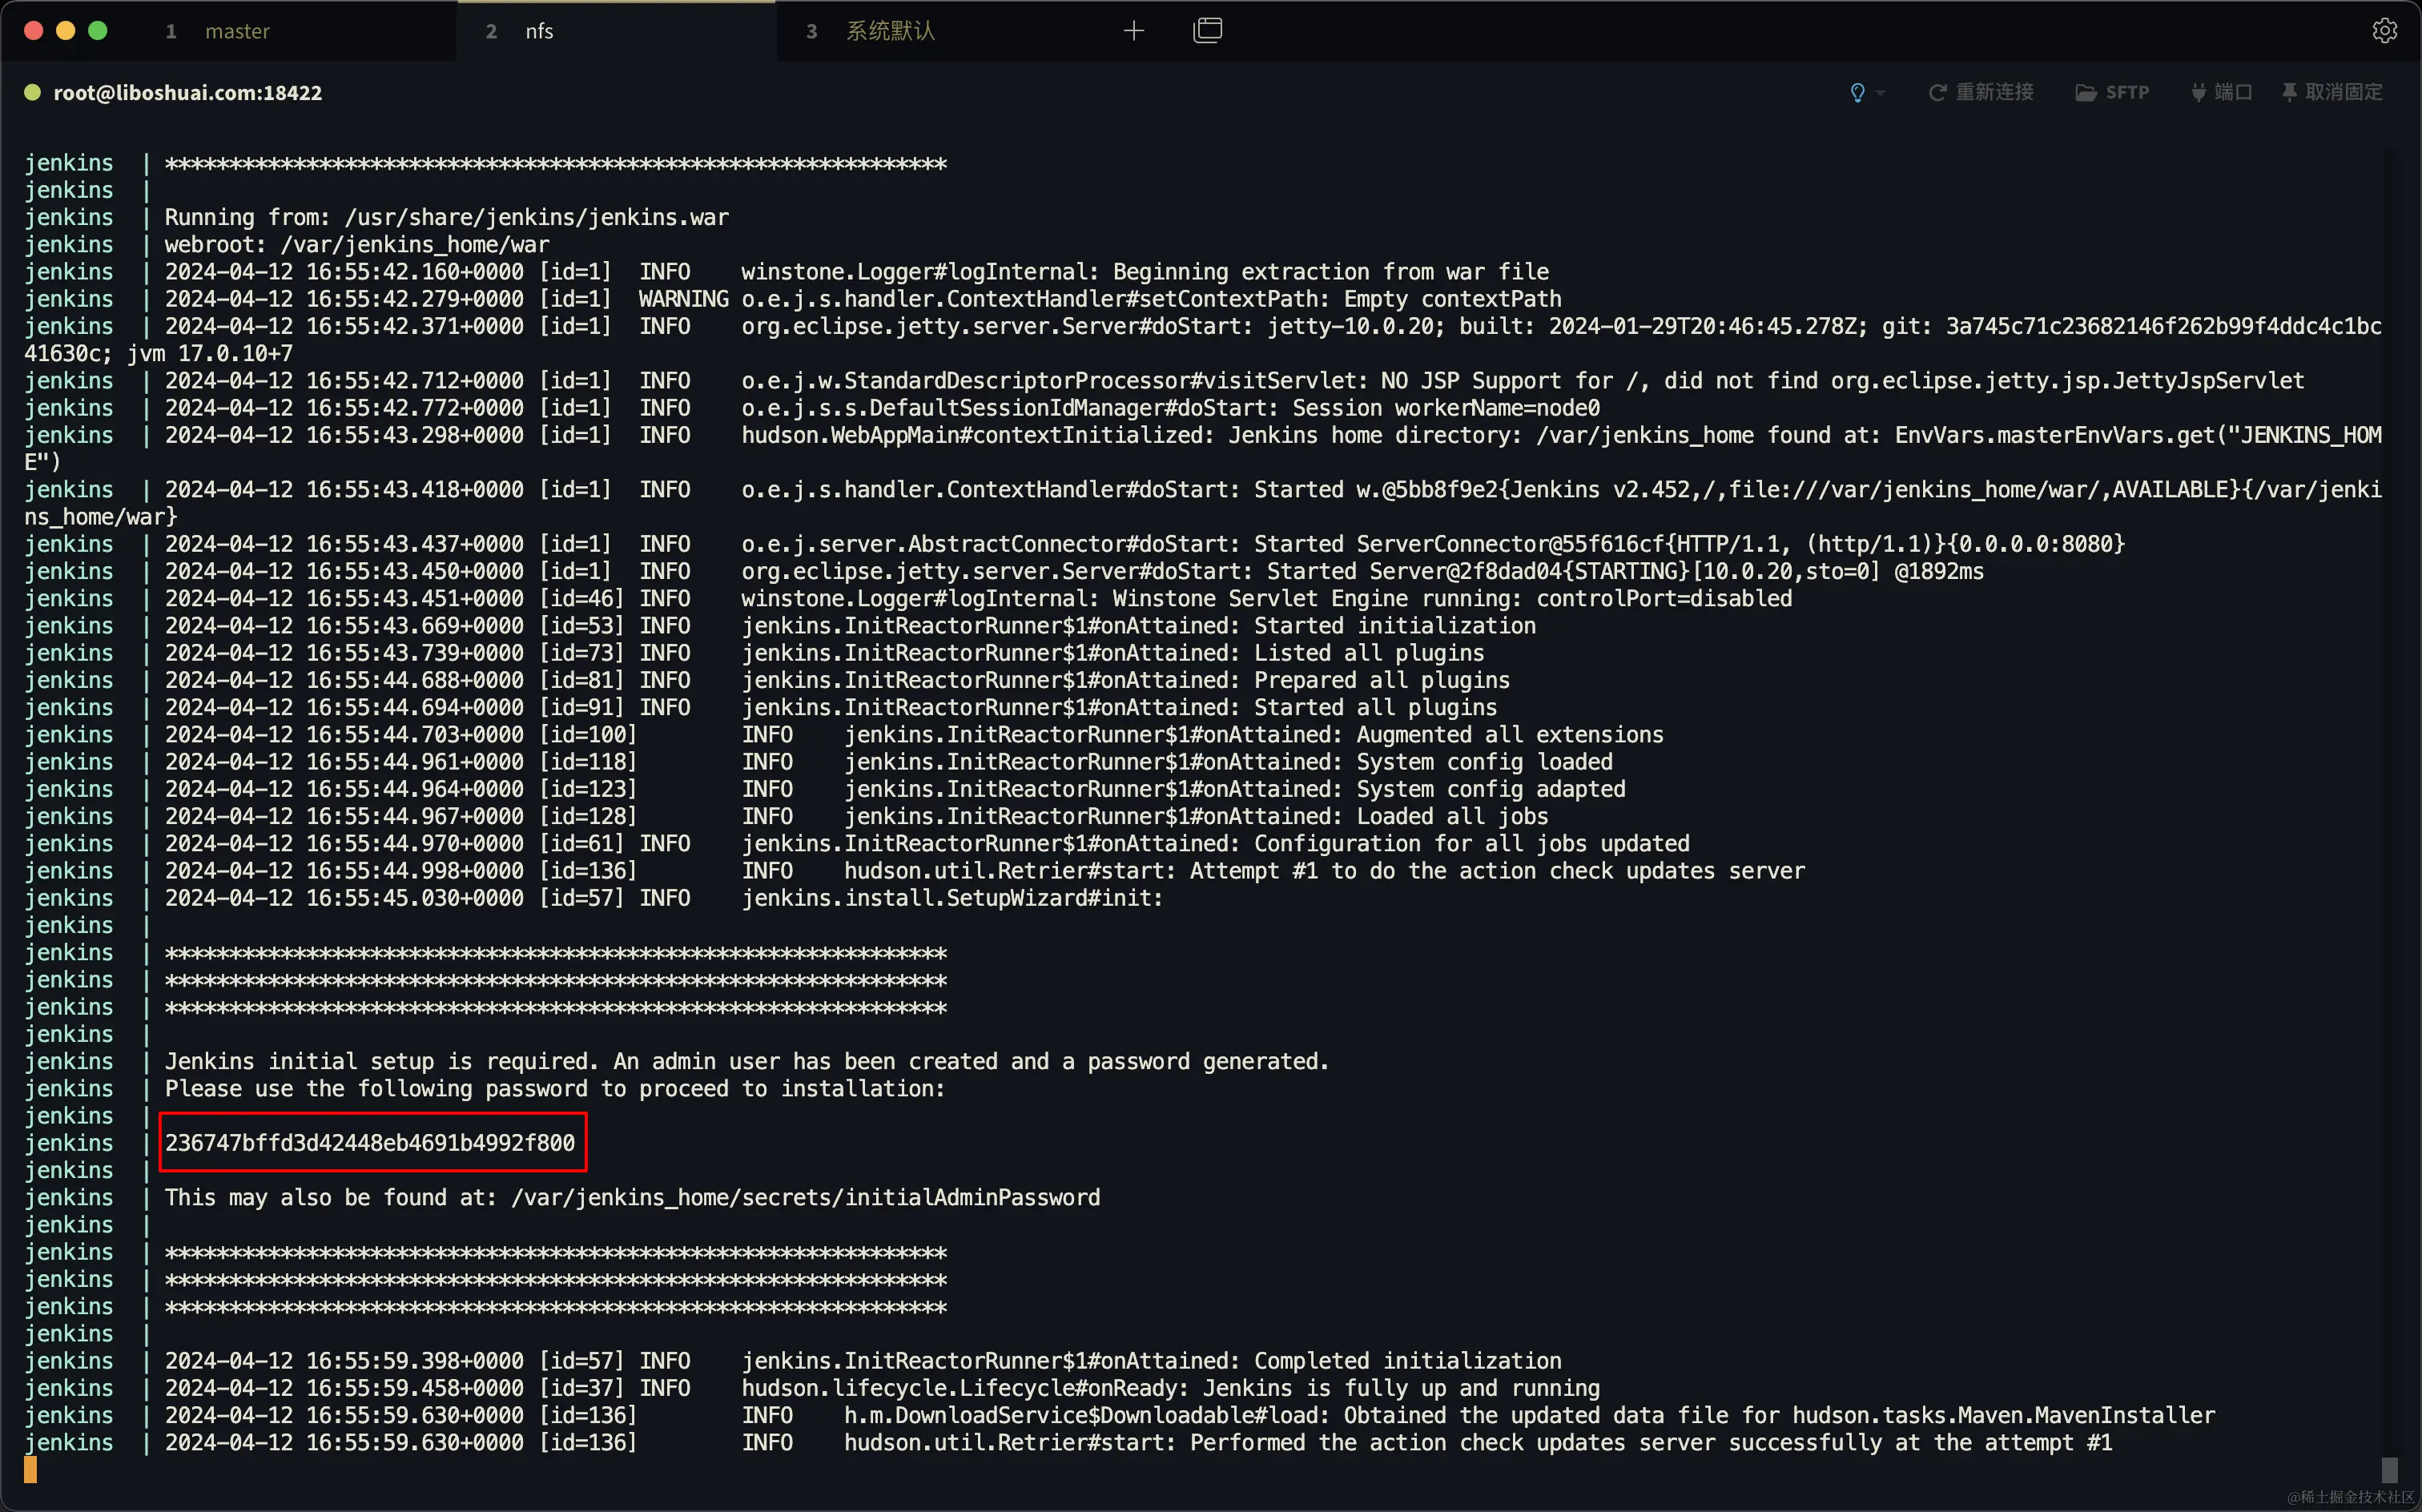The width and height of the screenshot is (2422, 1512).
Task: Click the highlighted Jenkins initial admin password
Action: [370, 1142]
